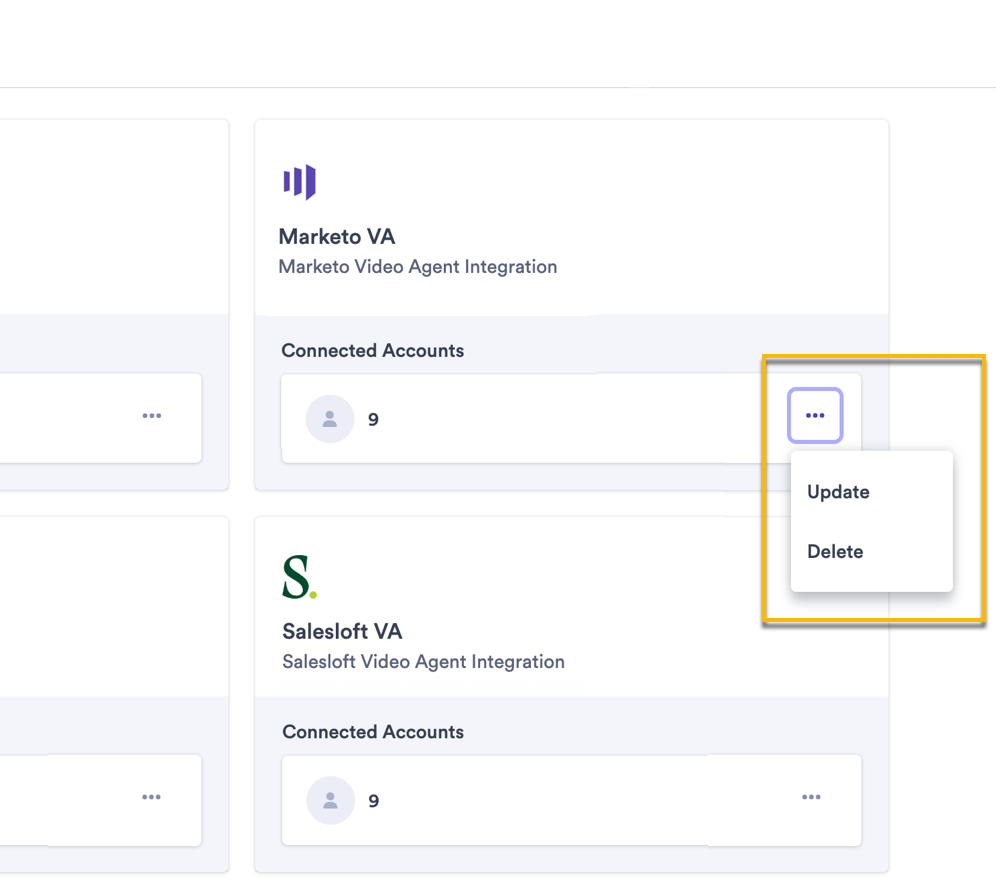Choose Delete from the dropdown menu
Viewport: 996px width, 890px height.
click(x=835, y=551)
